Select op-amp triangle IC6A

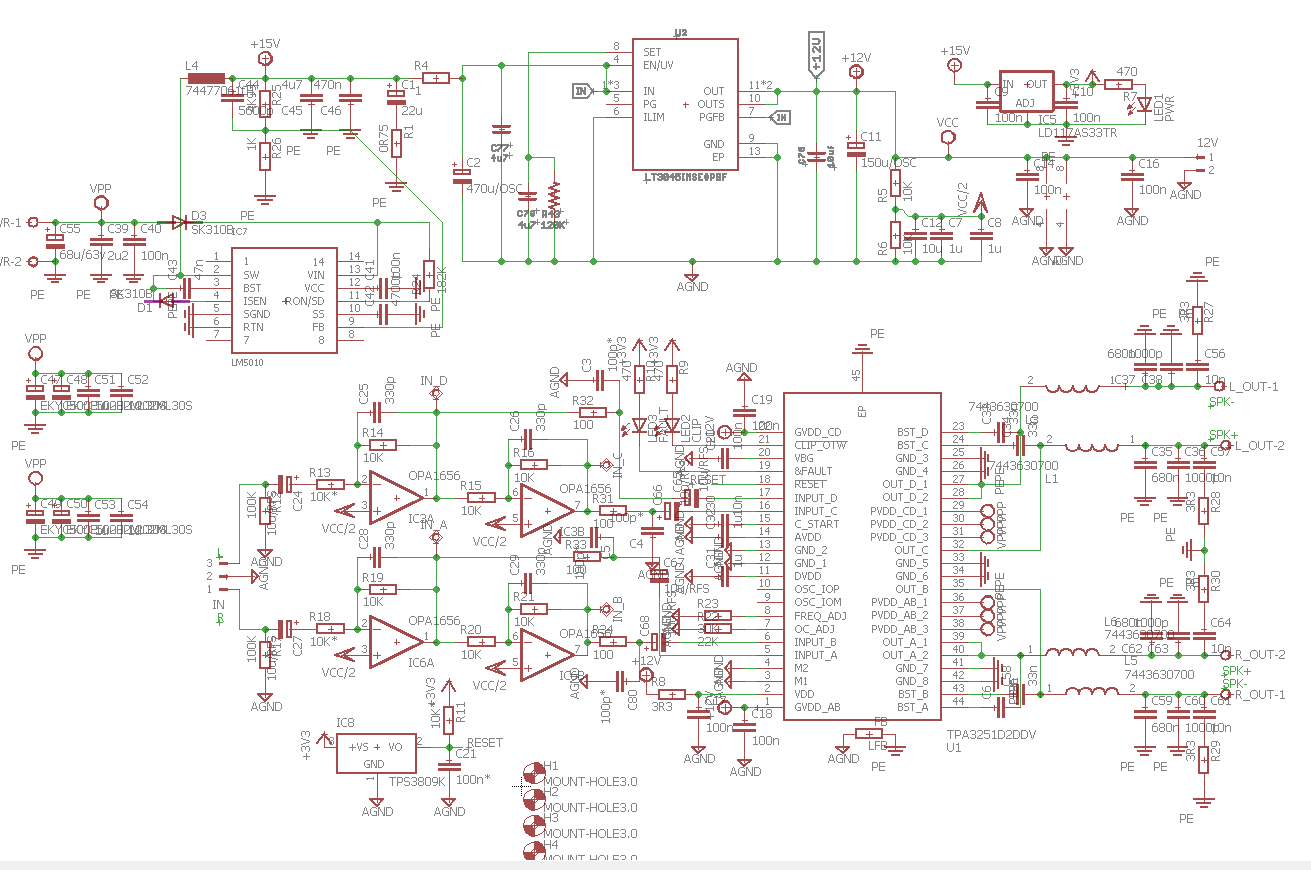pyautogui.click(x=396, y=643)
